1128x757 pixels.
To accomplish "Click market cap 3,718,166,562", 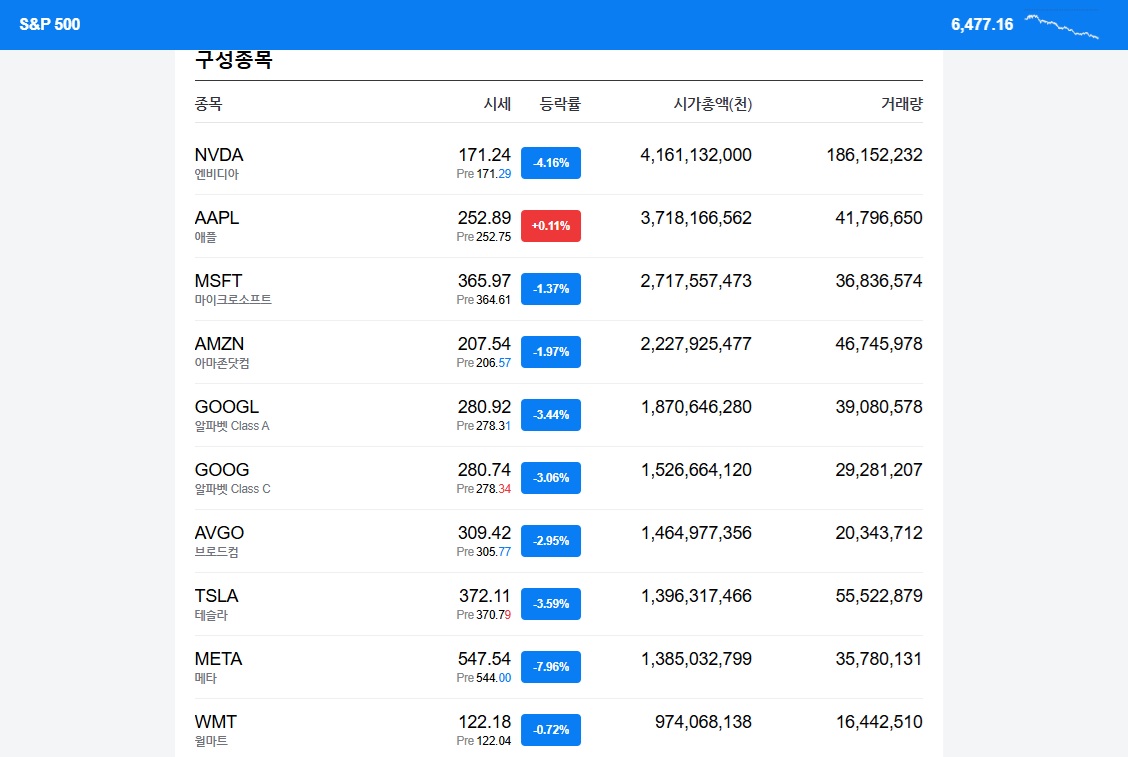I will pos(696,218).
